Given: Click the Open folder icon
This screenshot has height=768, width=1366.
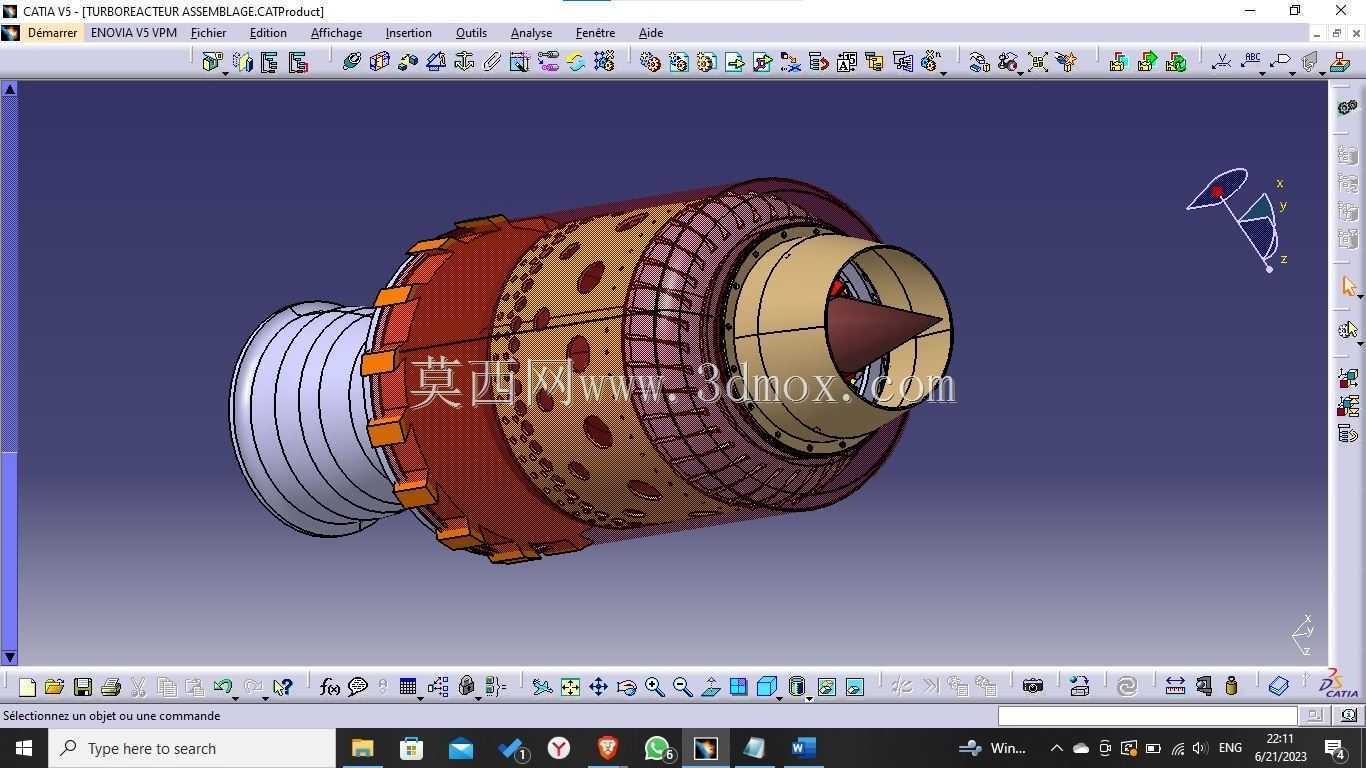Looking at the screenshot, I should (54, 686).
